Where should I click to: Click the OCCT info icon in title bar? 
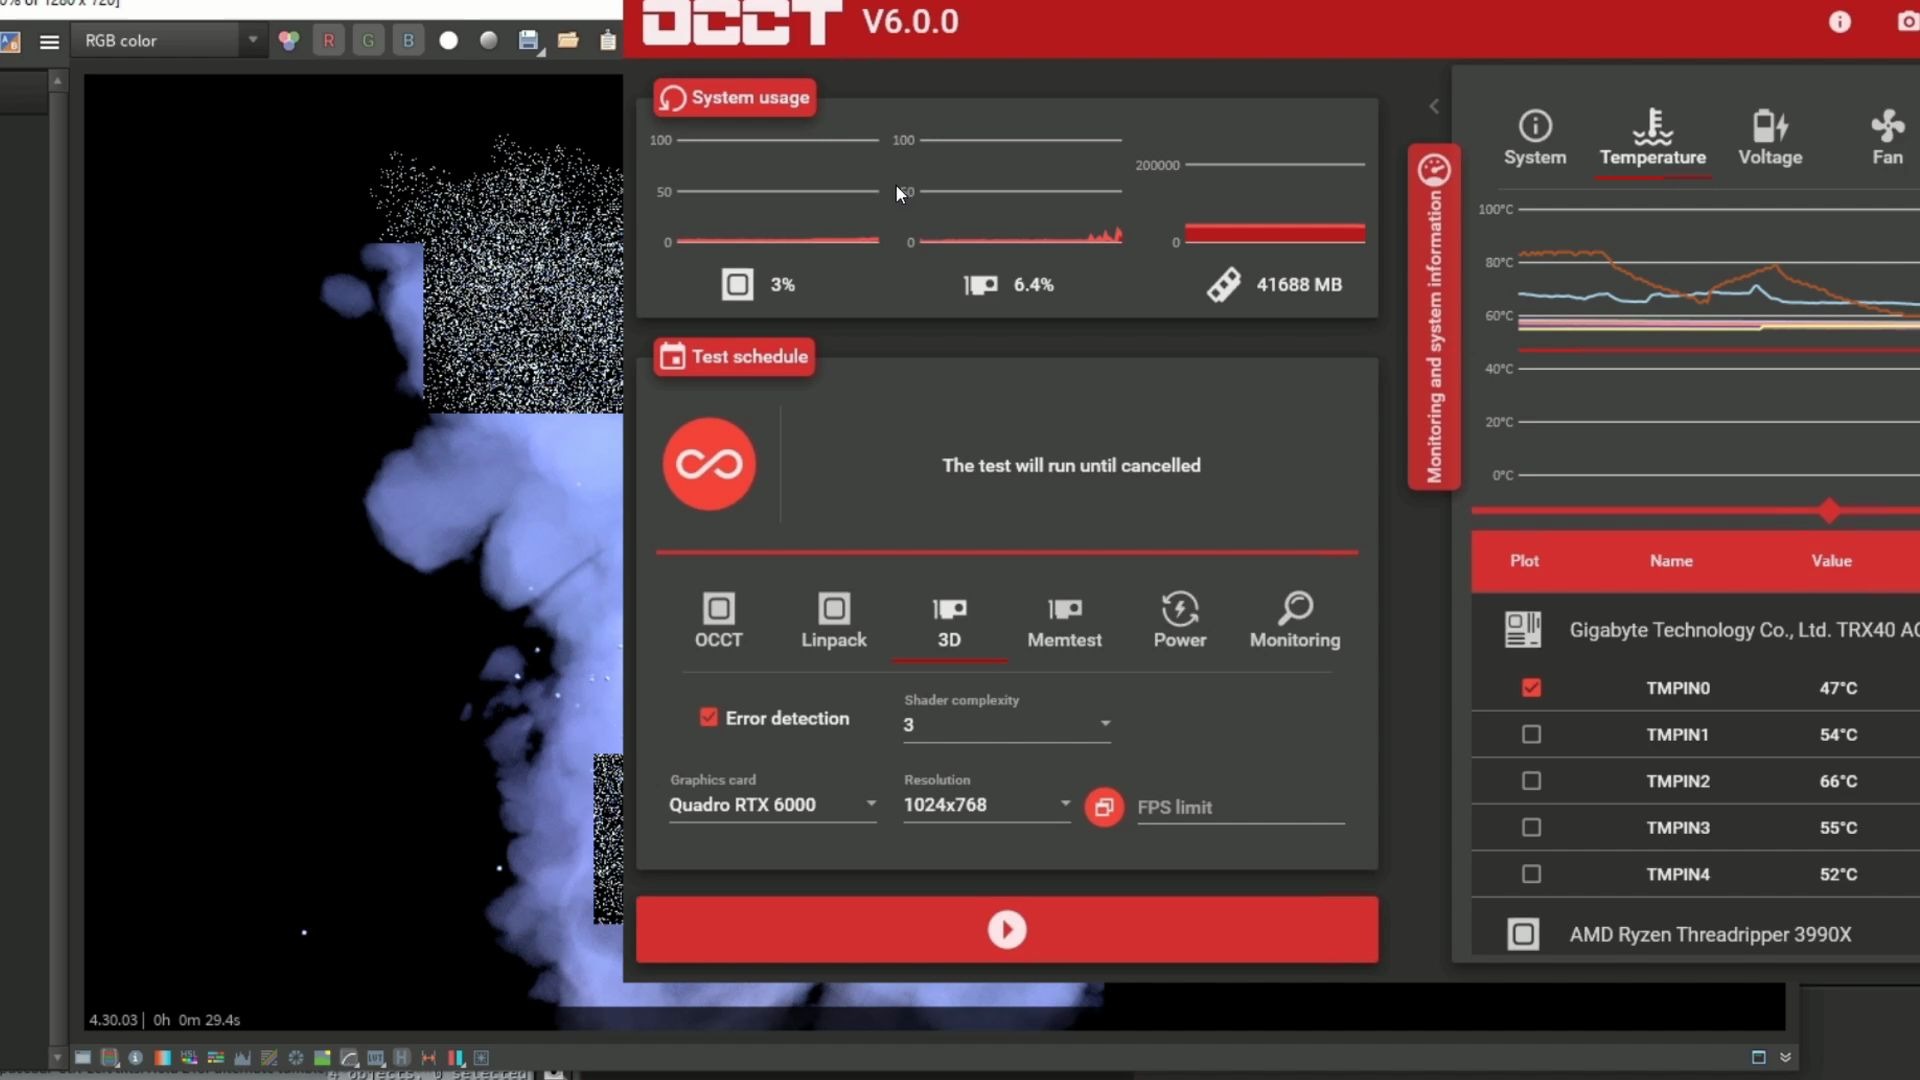pos(1840,22)
